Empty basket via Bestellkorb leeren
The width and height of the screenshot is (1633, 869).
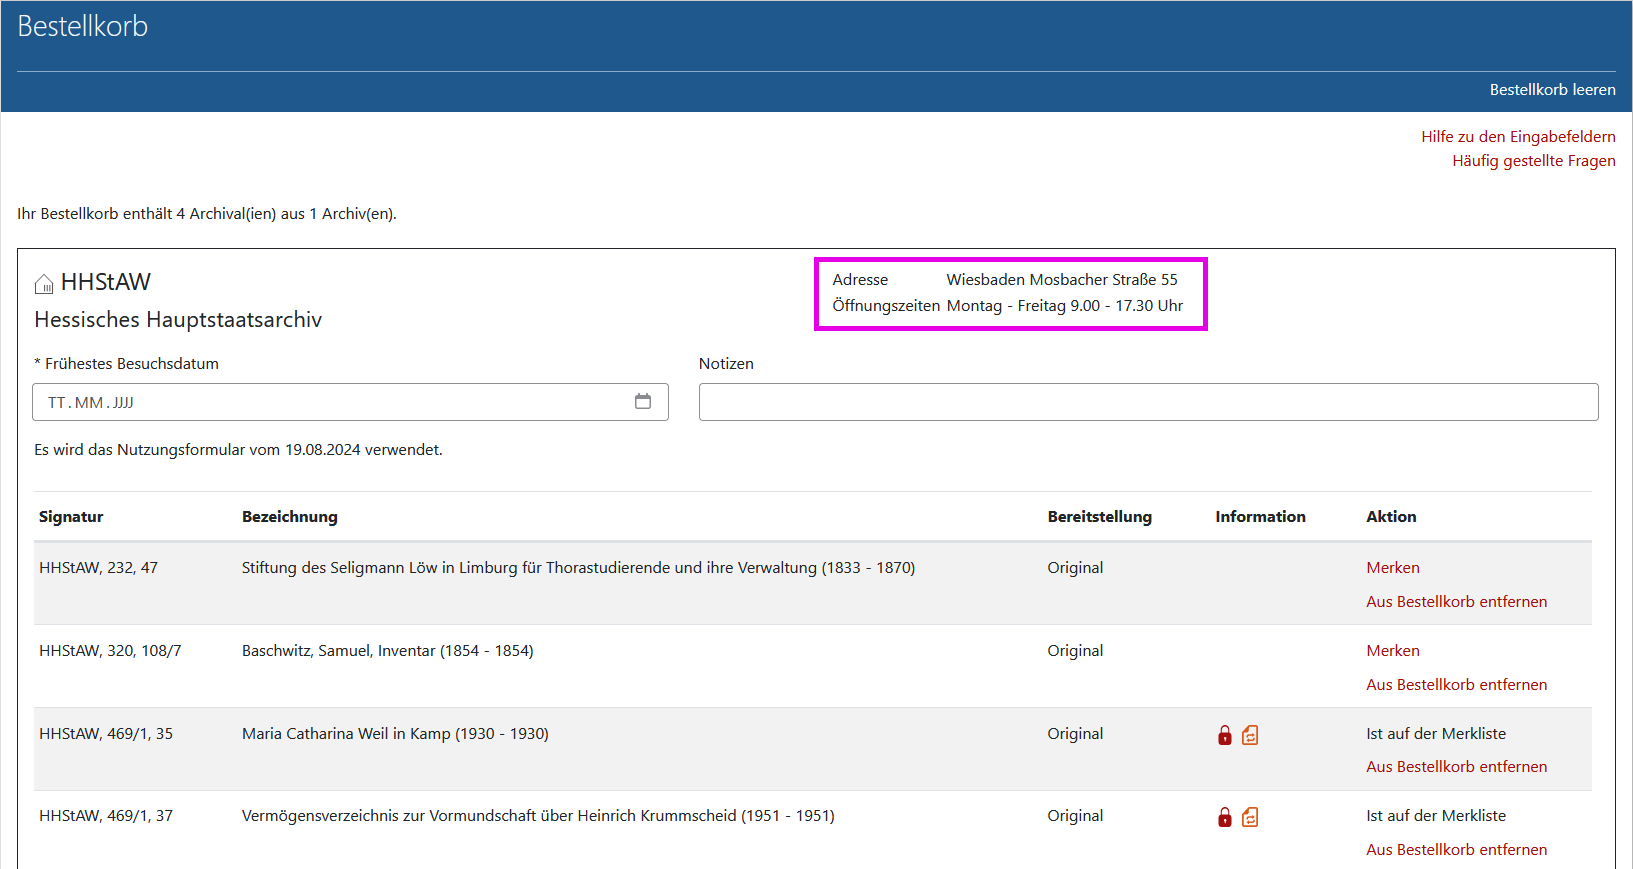pyautogui.click(x=1552, y=90)
